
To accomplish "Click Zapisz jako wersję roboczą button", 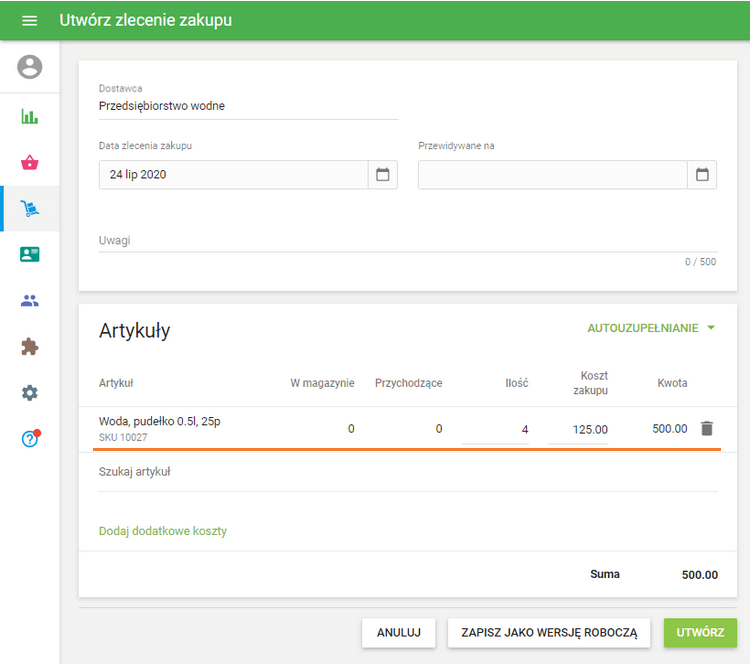I will click(549, 633).
